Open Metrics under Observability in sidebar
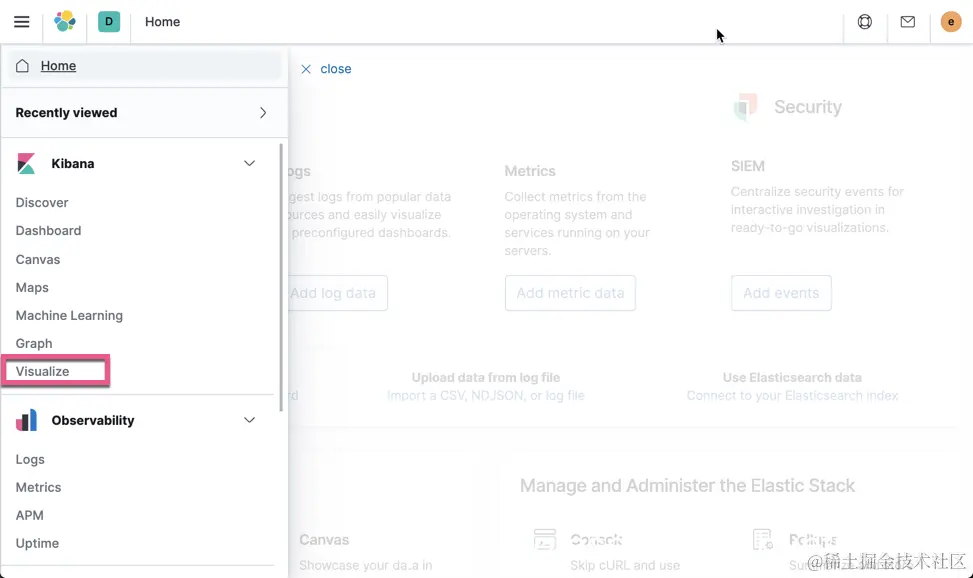973x578 pixels. [38, 487]
